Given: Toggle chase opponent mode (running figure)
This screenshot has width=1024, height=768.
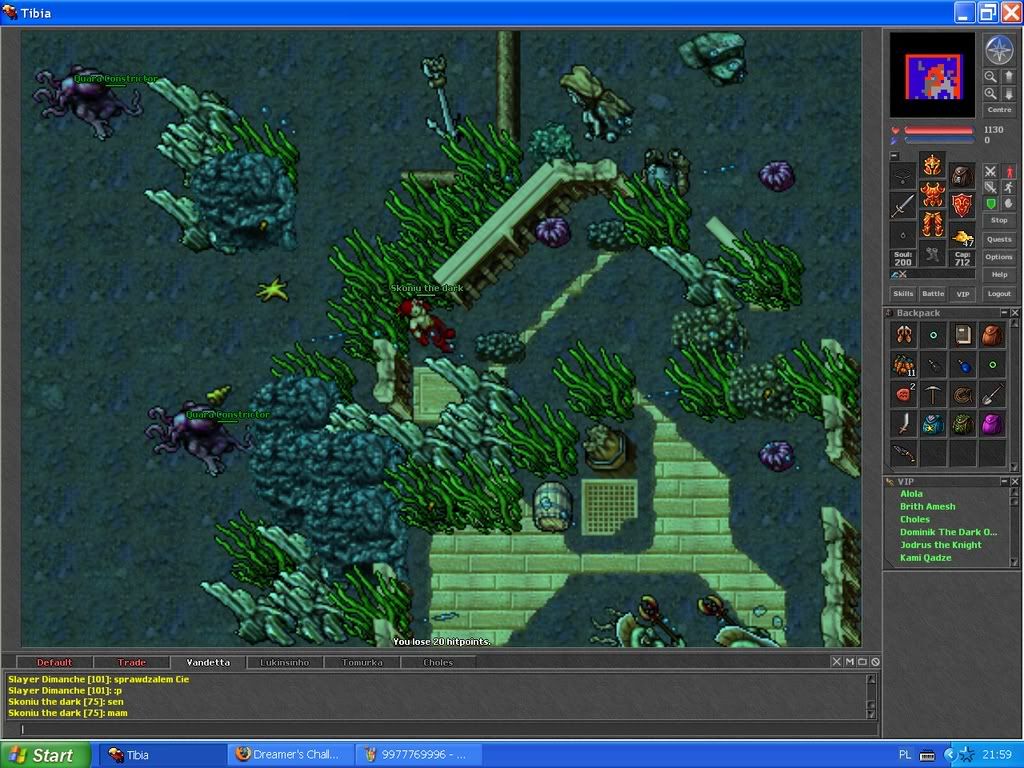Looking at the screenshot, I should pos(1009,187).
